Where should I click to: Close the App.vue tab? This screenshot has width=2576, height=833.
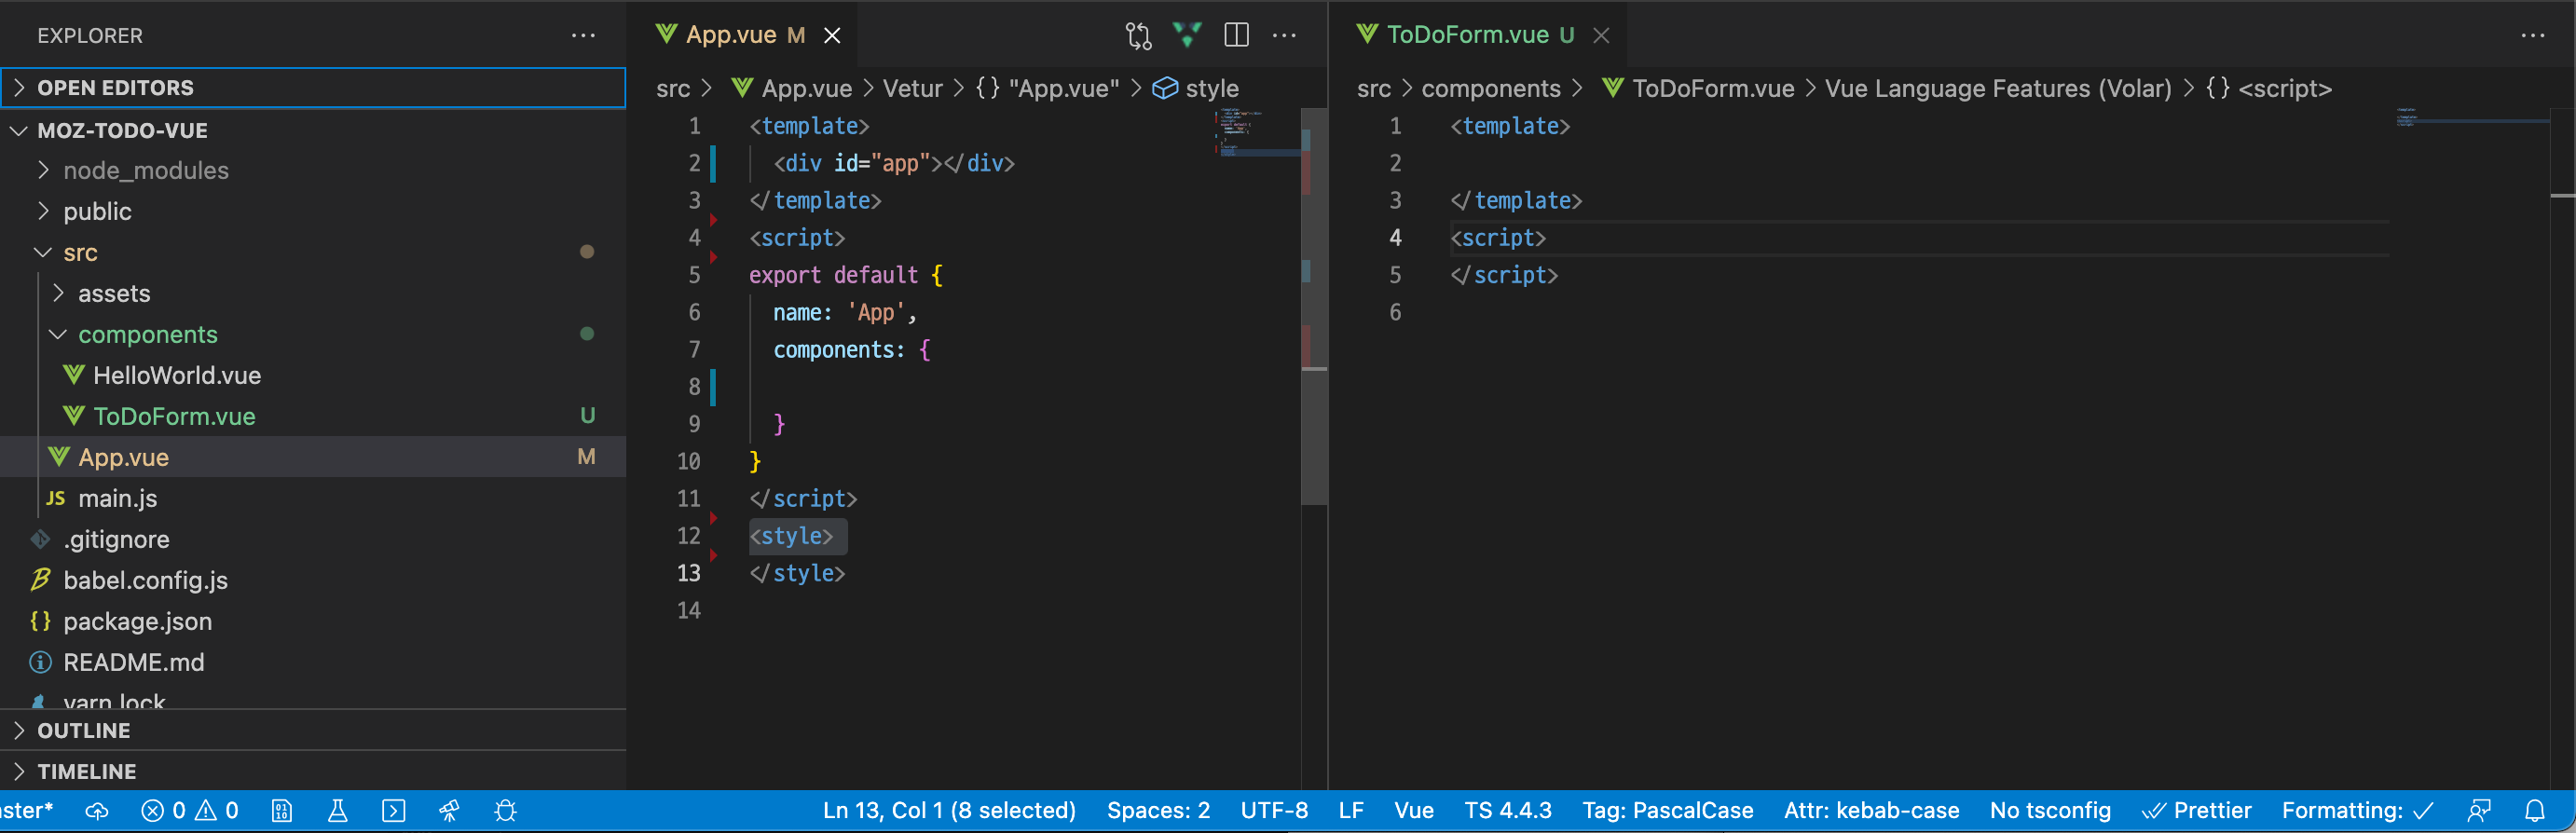coord(832,36)
